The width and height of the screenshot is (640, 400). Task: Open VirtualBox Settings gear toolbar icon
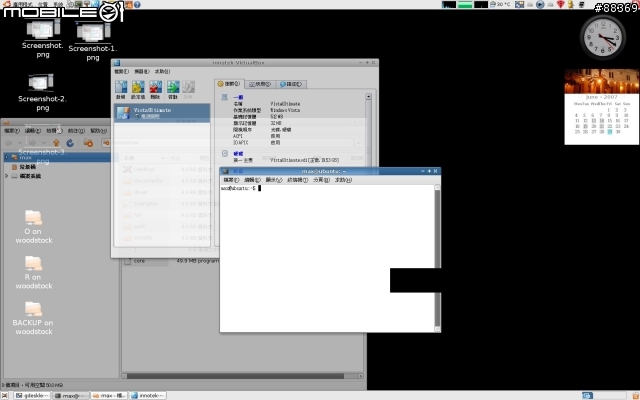point(138,89)
